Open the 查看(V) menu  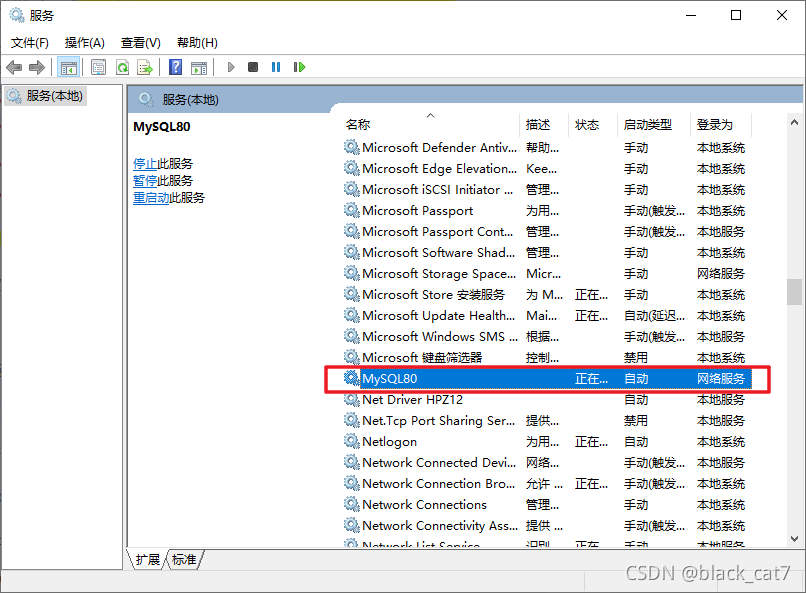(140, 43)
